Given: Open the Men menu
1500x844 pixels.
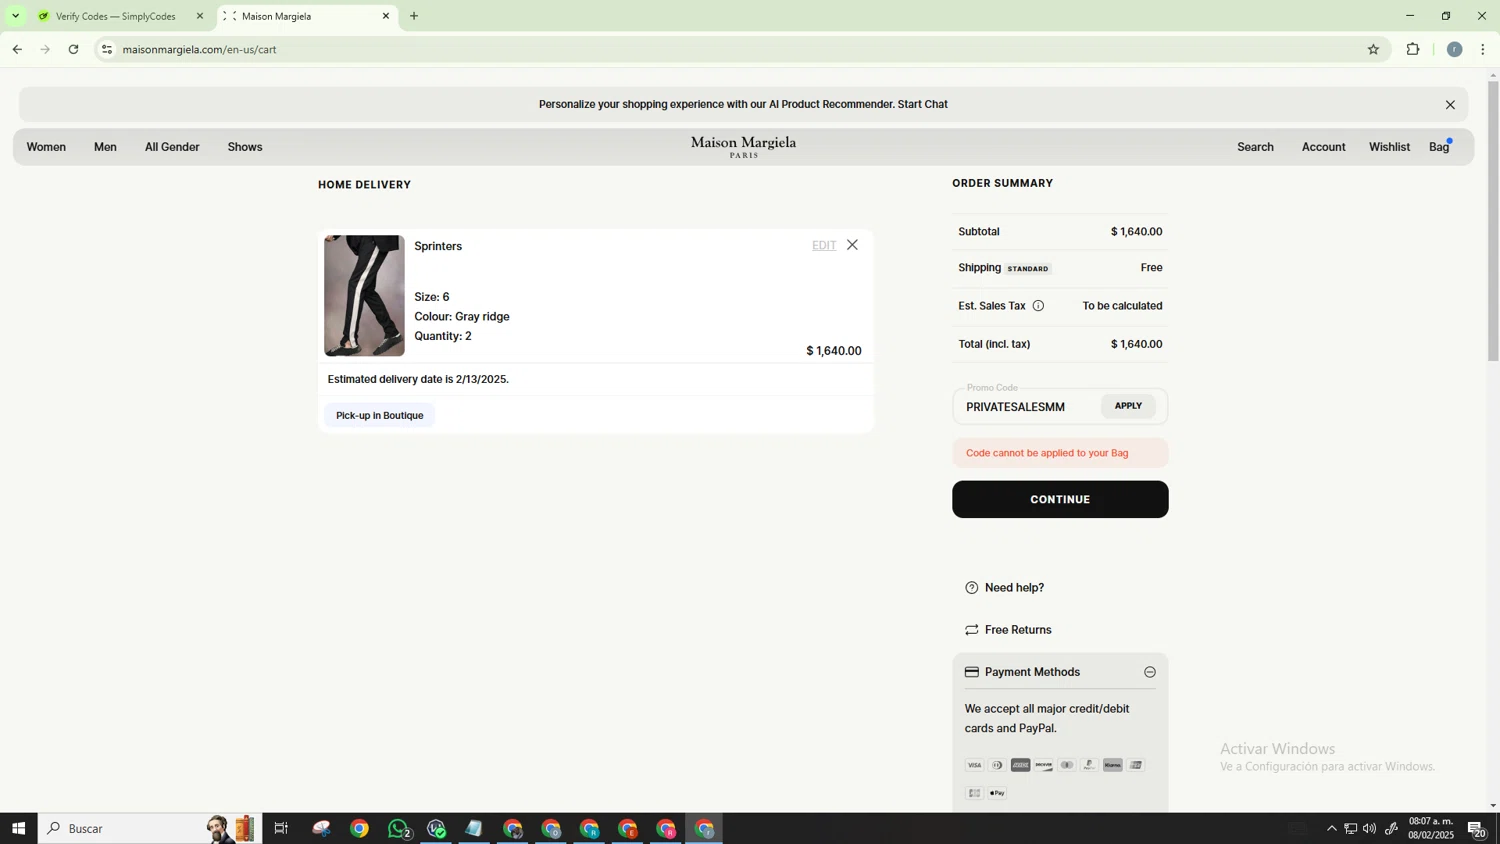Looking at the screenshot, I should [105, 147].
